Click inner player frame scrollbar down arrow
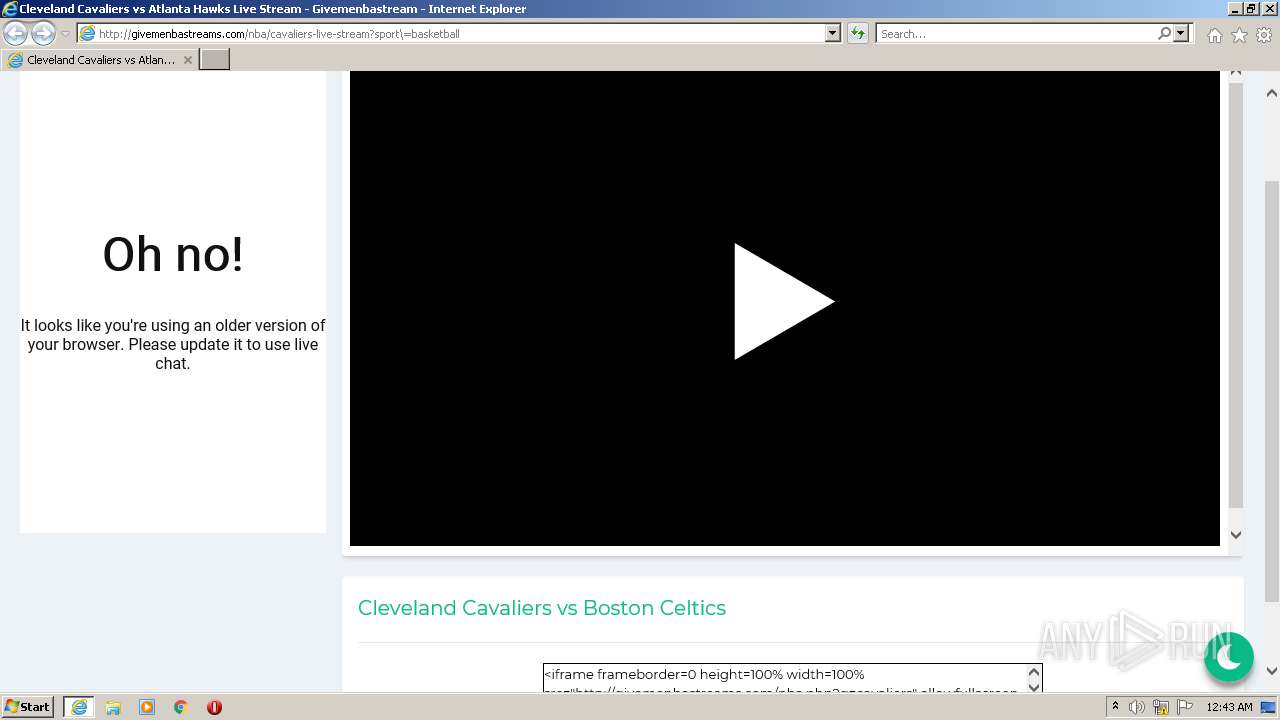Screen dimensions: 1280x720 click(x=1236, y=535)
